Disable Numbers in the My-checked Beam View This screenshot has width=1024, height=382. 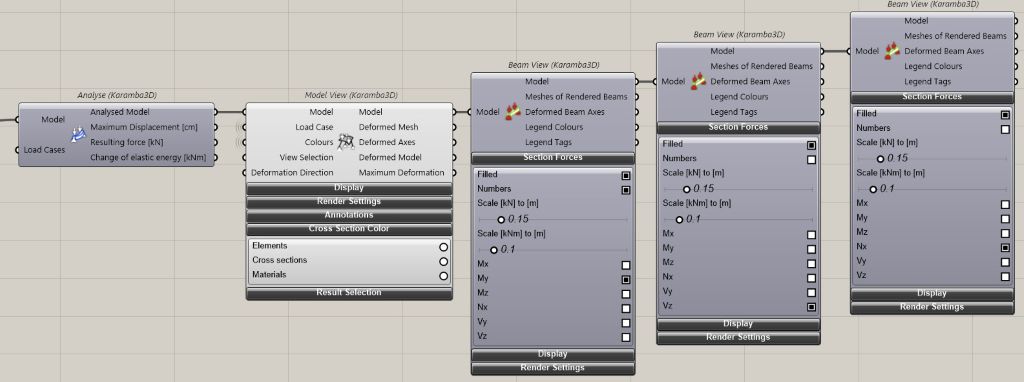tap(626, 190)
